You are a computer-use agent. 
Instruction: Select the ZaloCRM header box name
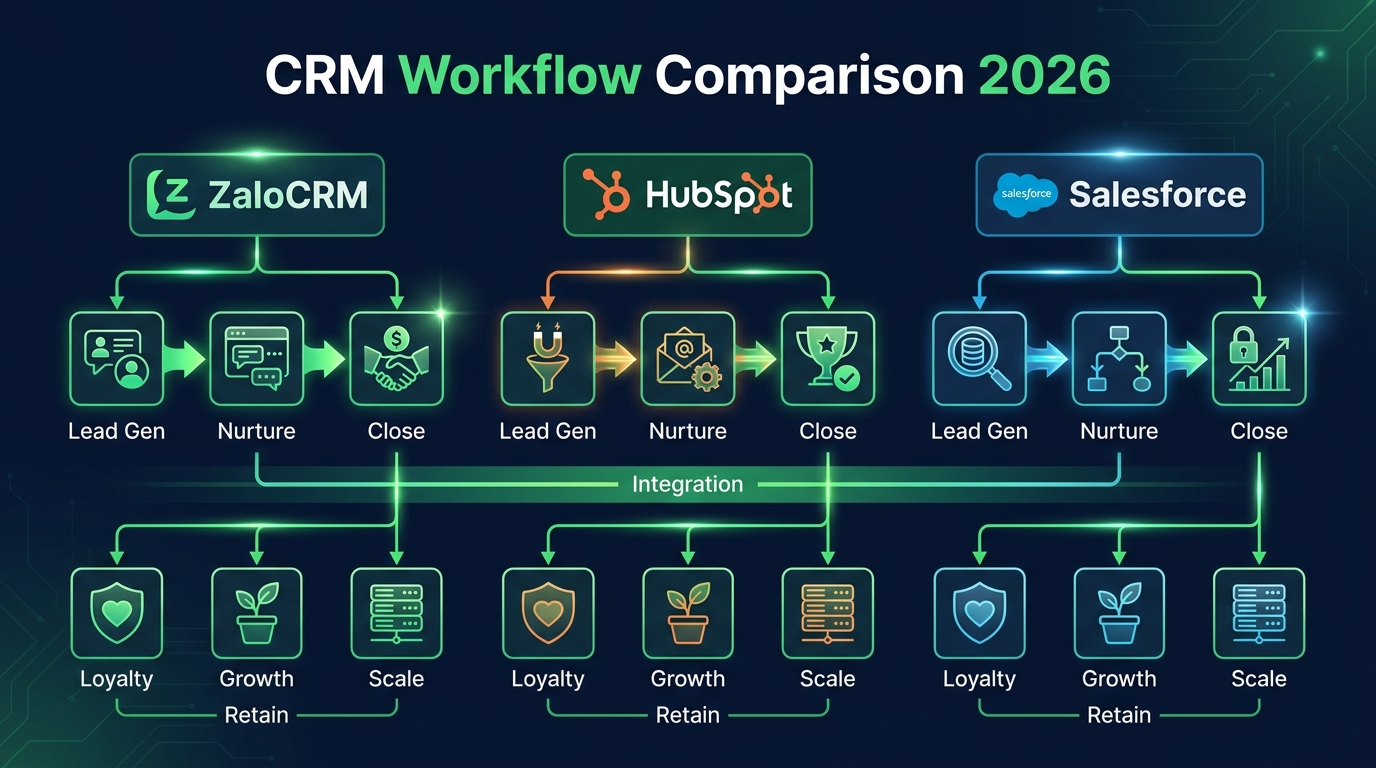[288, 195]
